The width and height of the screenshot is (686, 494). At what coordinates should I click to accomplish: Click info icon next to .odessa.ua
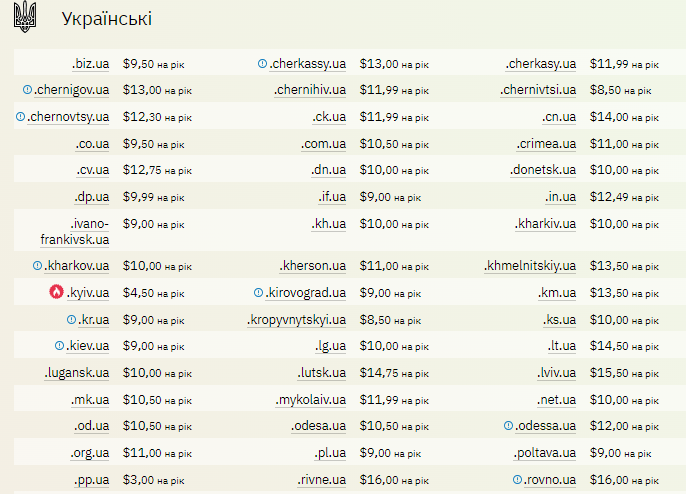509,426
